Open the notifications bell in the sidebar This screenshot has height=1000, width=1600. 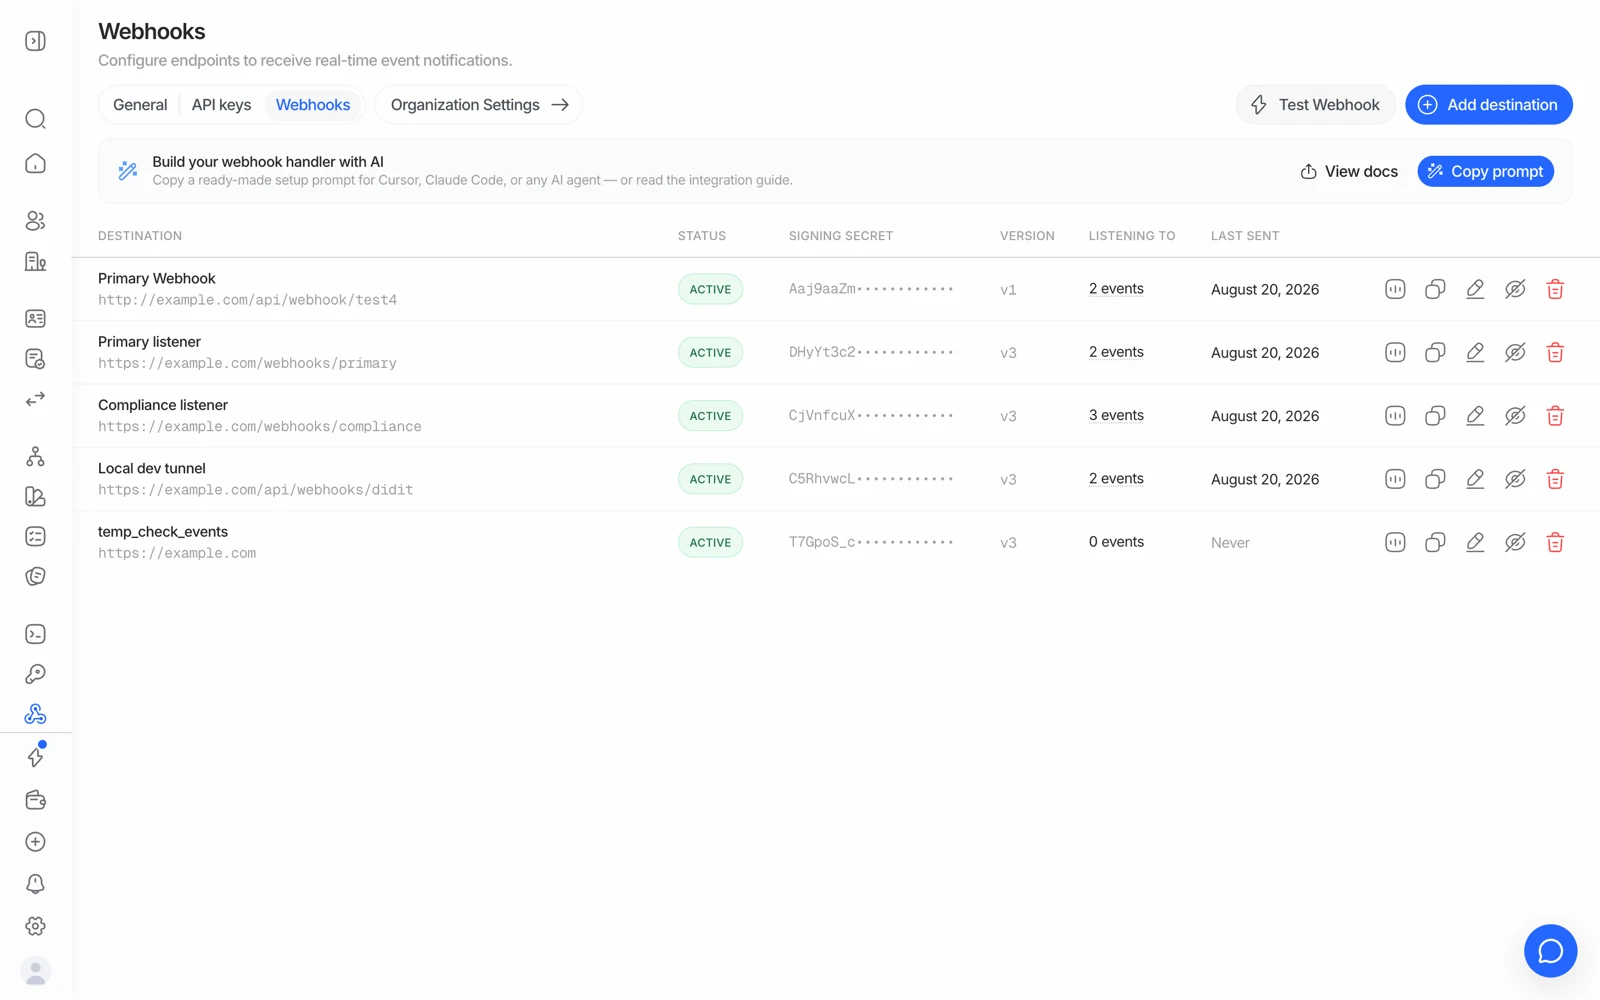coord(35,884)
